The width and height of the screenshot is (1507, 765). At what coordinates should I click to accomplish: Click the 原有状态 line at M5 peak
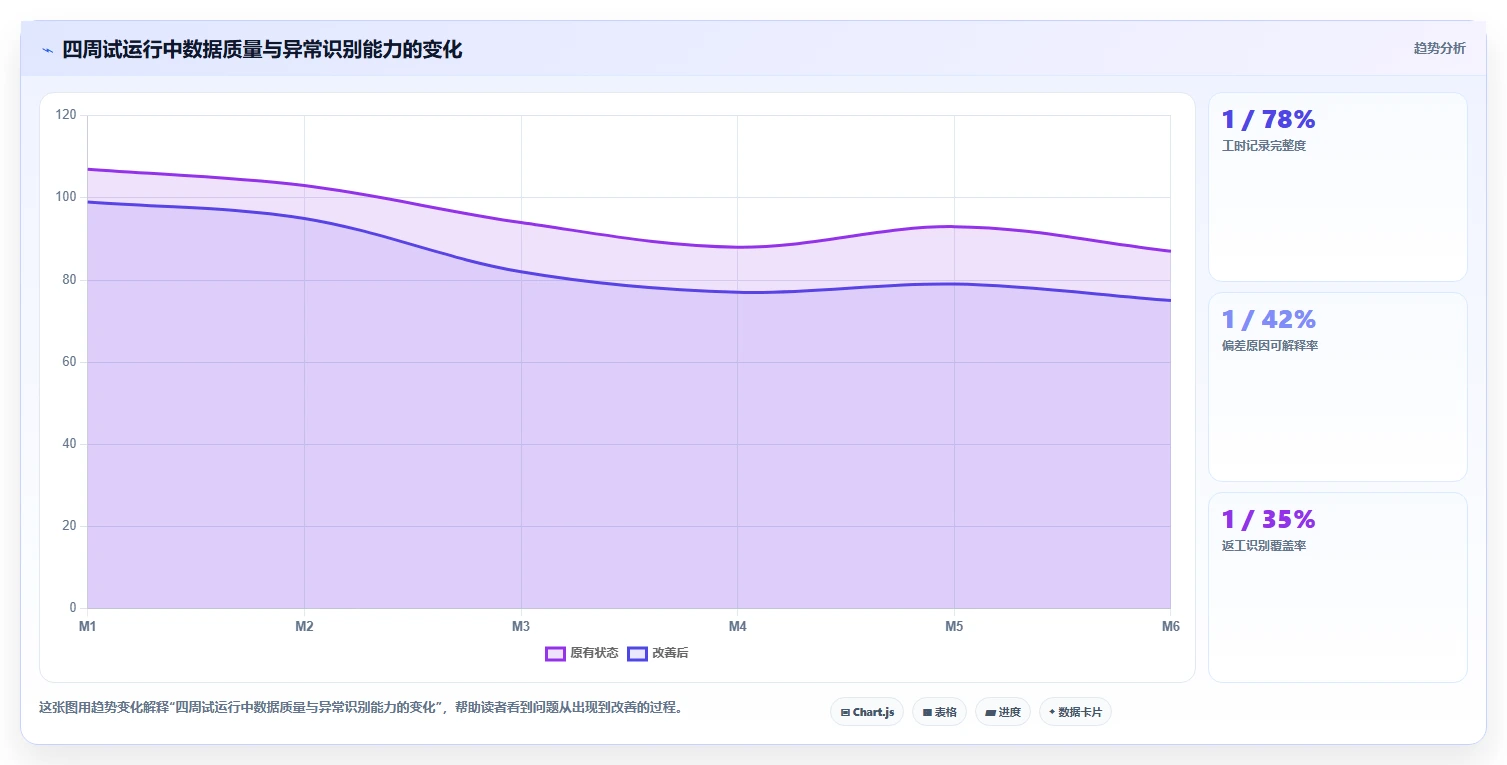click(x=954, y=226)
